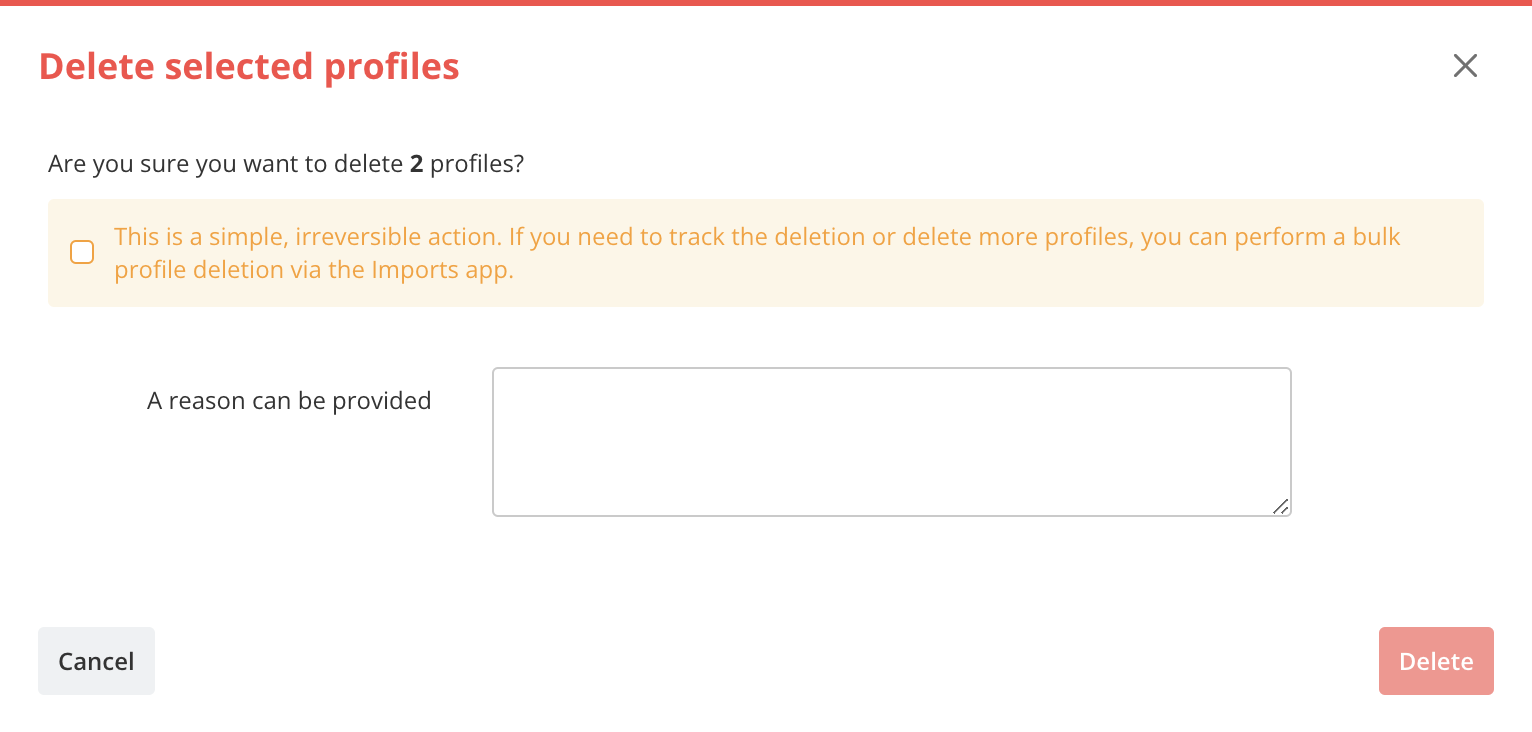Viewport: 1532px width, 732px height.
Task: Click Cancel to abort deletion
Action: (x=96, y=661)
